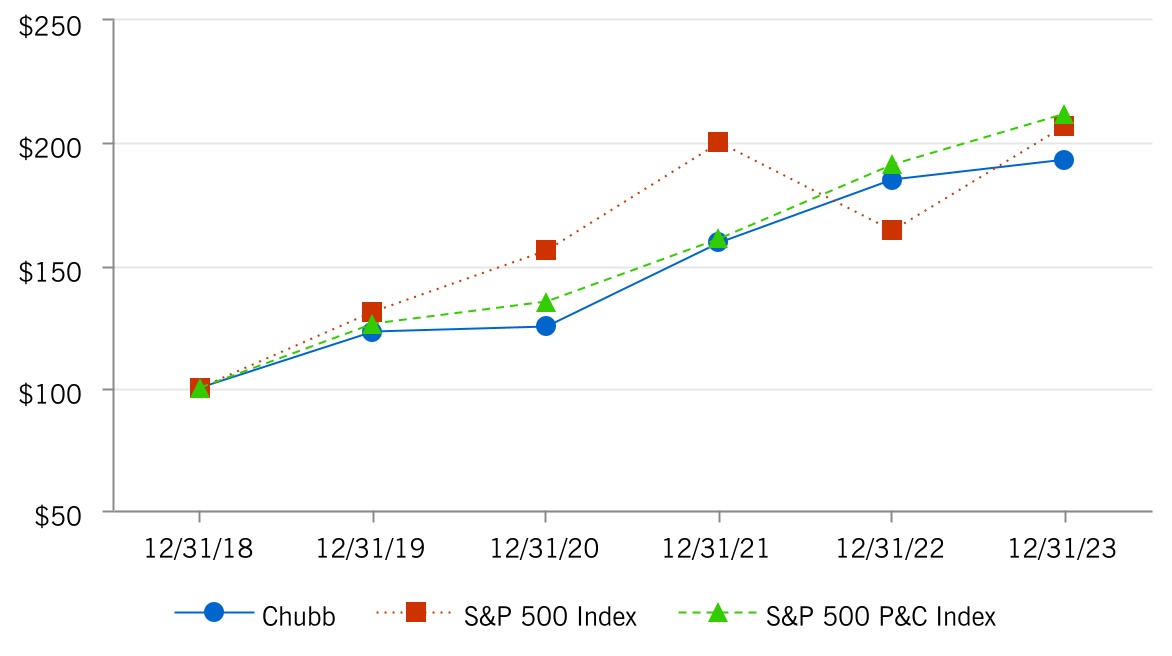Click the 12/31/21 x-axis date label
This screenshot has width=1172, height=656.
(718, 549)
